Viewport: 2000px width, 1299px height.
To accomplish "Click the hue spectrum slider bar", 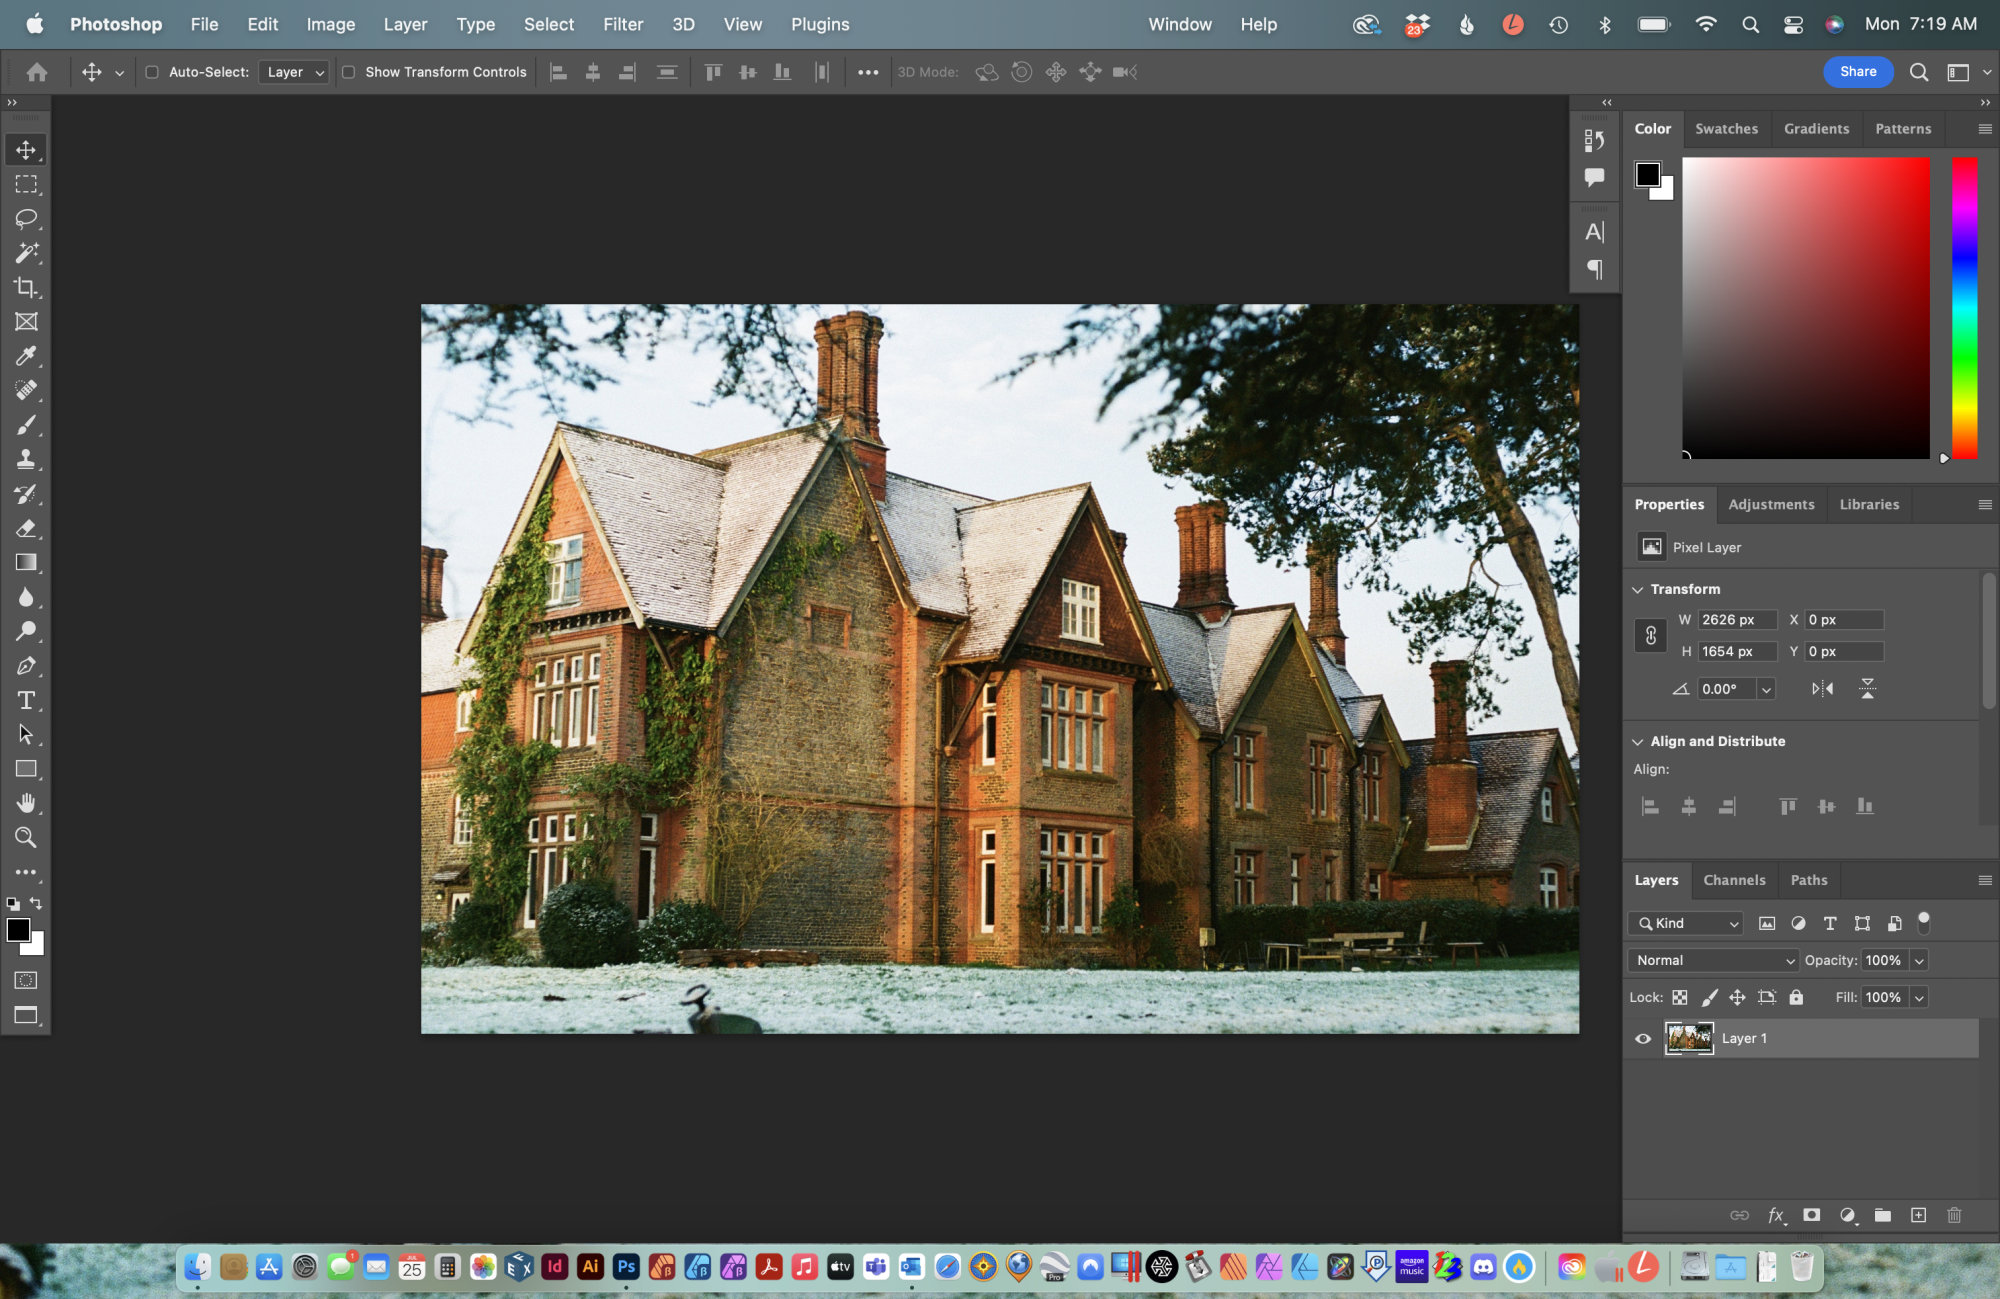I will coord(1964,308).
